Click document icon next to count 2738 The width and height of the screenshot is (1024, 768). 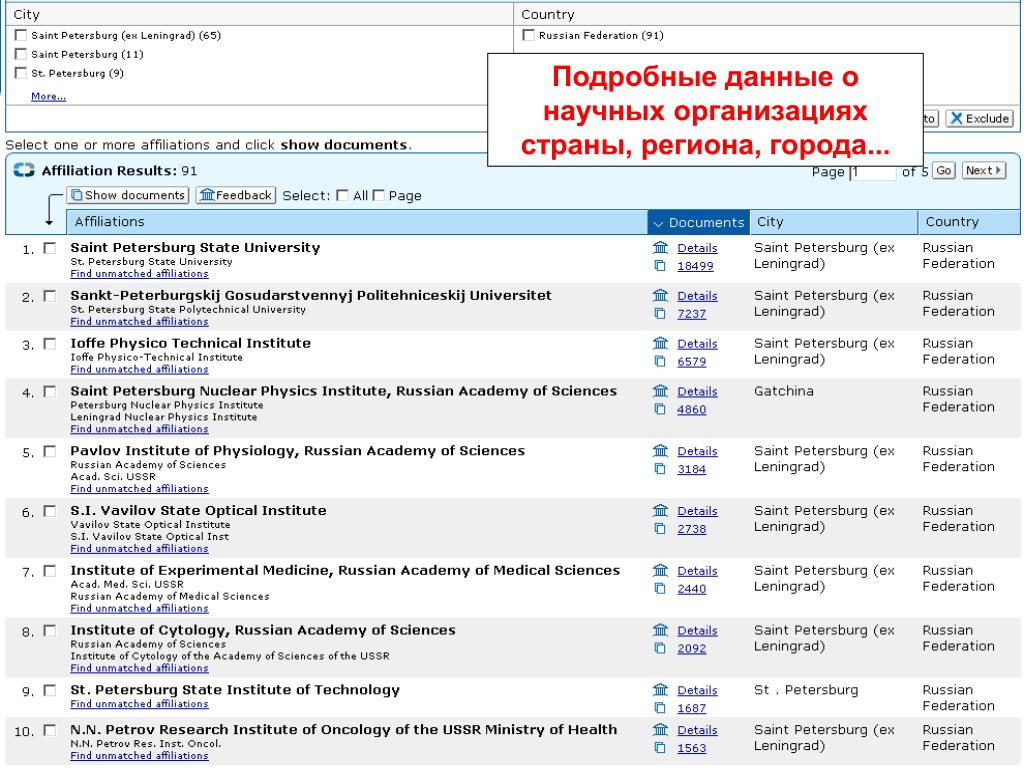[x=660, y=528]
